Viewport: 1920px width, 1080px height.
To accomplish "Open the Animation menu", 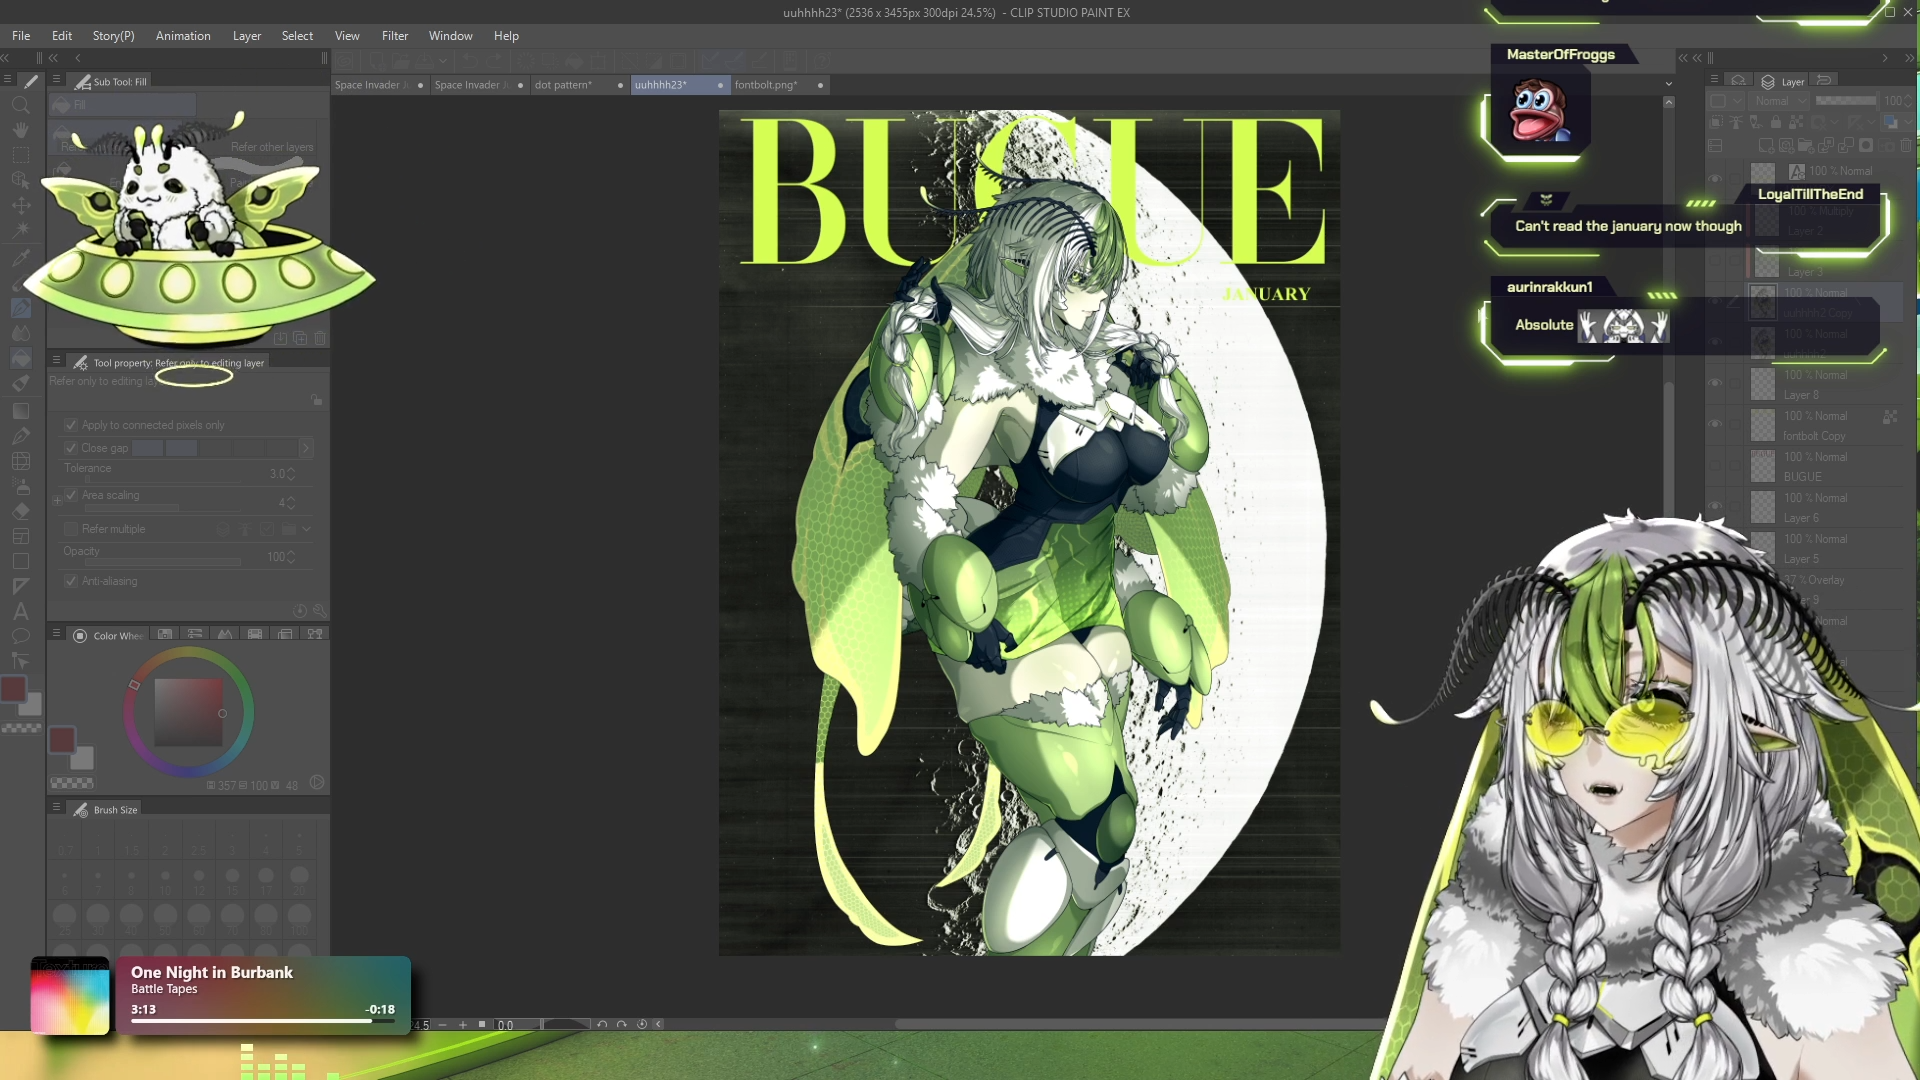I will (183, 36).
